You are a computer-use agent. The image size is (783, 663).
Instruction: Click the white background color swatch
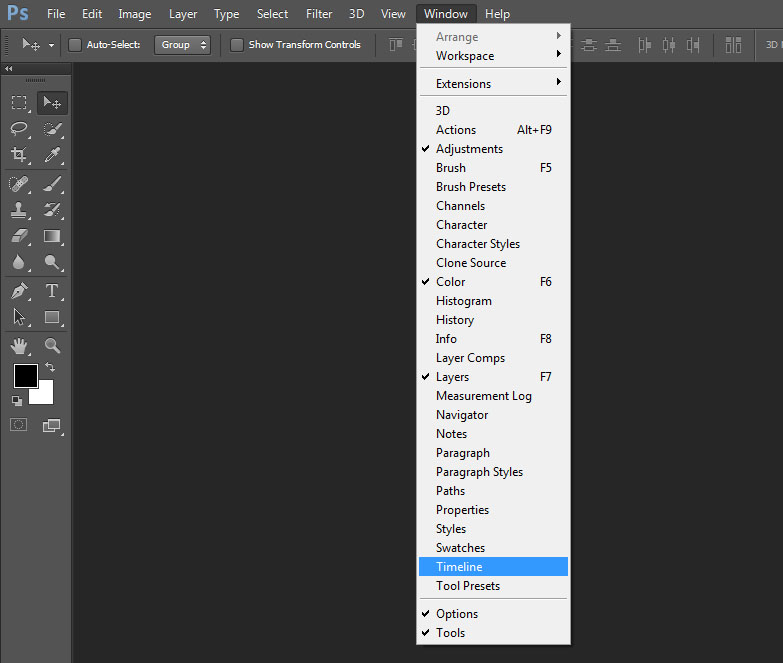tap(44, 395)
